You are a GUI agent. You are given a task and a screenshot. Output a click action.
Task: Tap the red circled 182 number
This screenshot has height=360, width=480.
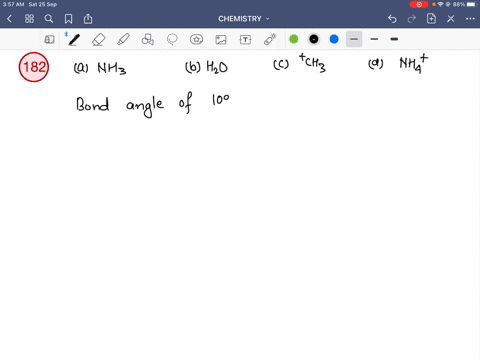click(34, 67)
